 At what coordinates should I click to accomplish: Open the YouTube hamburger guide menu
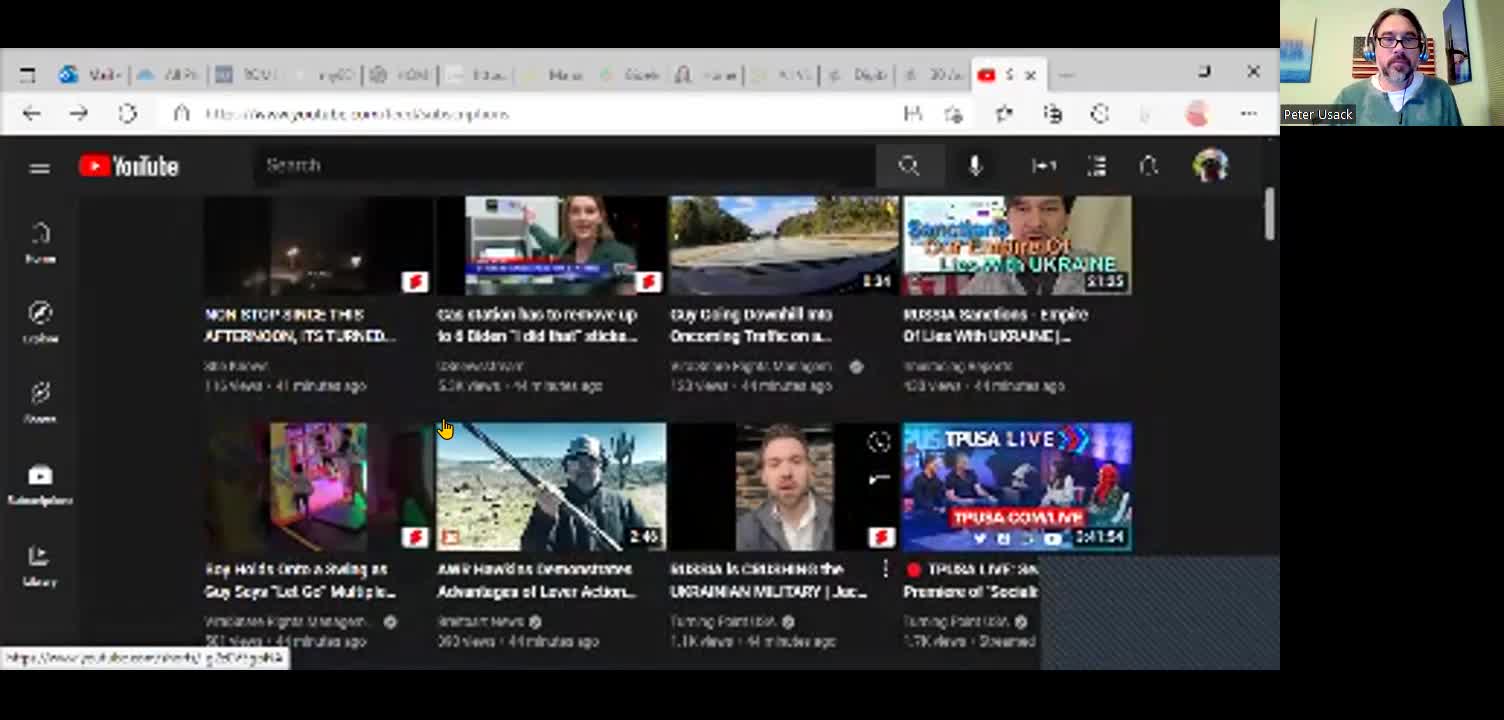40,168
